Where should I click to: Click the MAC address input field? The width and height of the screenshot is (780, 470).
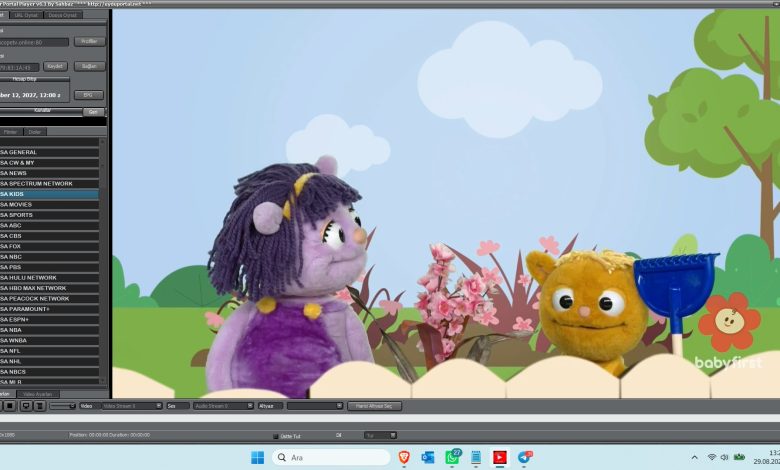[x=19, y=67]
